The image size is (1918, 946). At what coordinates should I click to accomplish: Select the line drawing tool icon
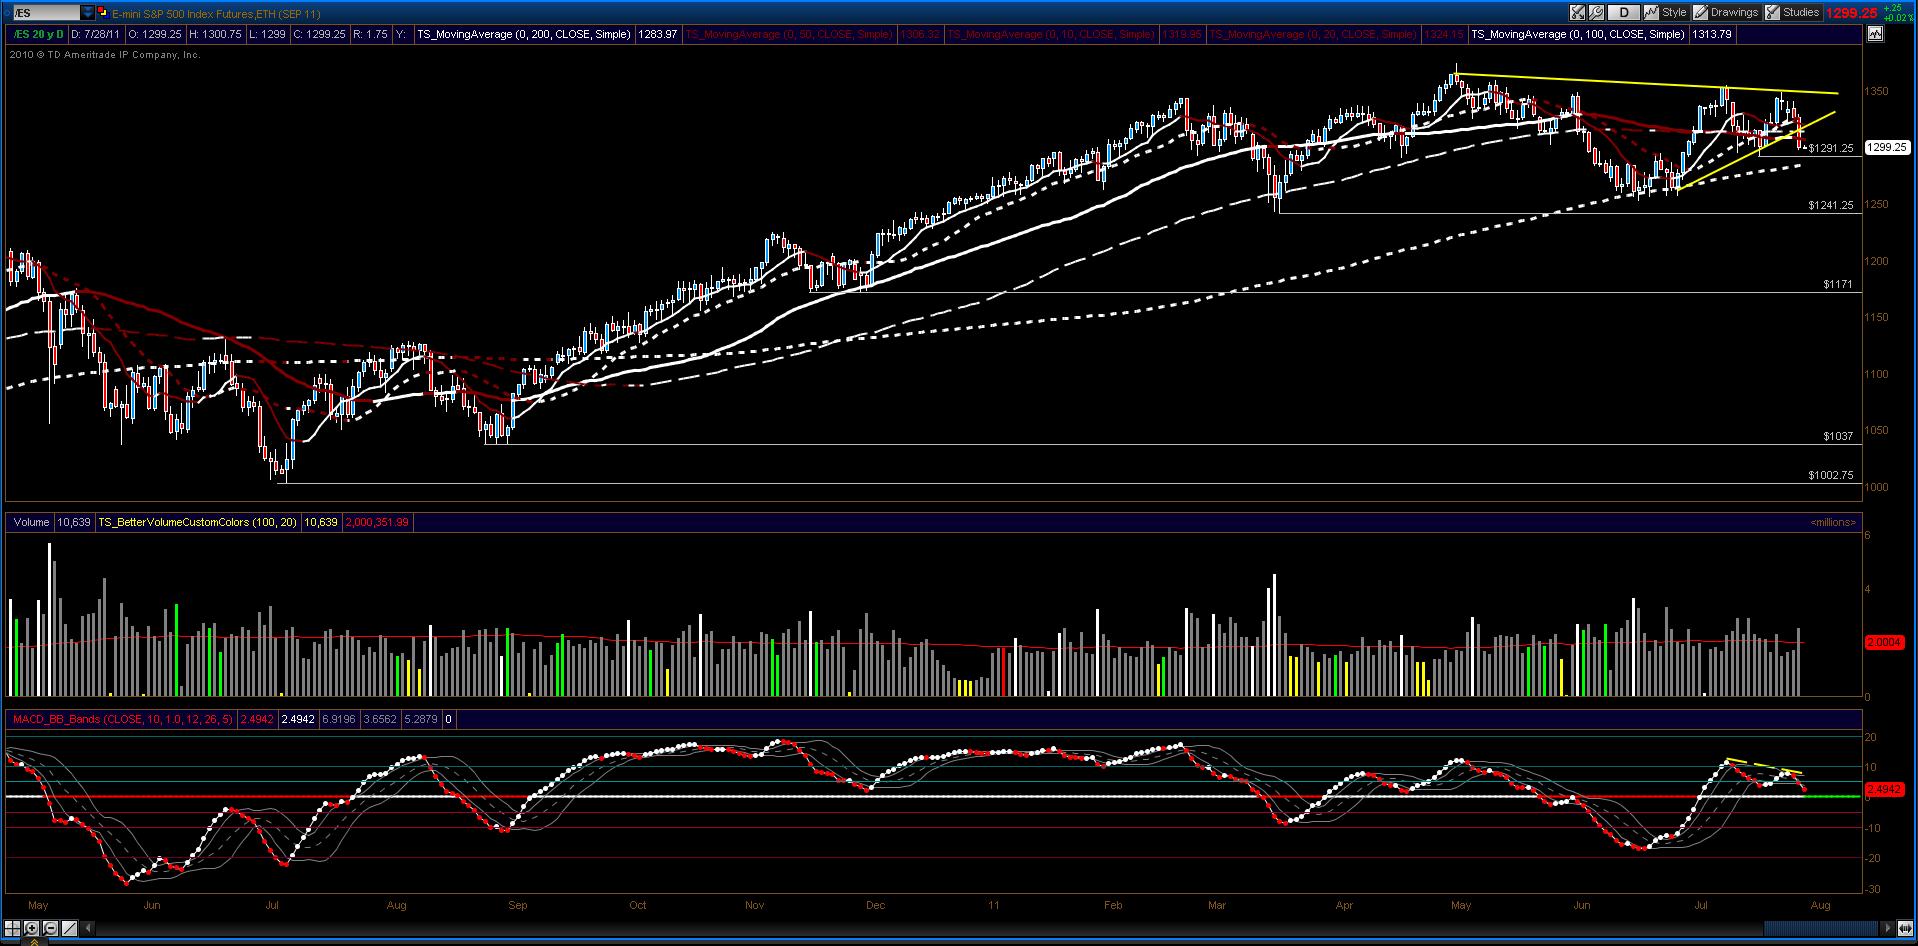69,928
